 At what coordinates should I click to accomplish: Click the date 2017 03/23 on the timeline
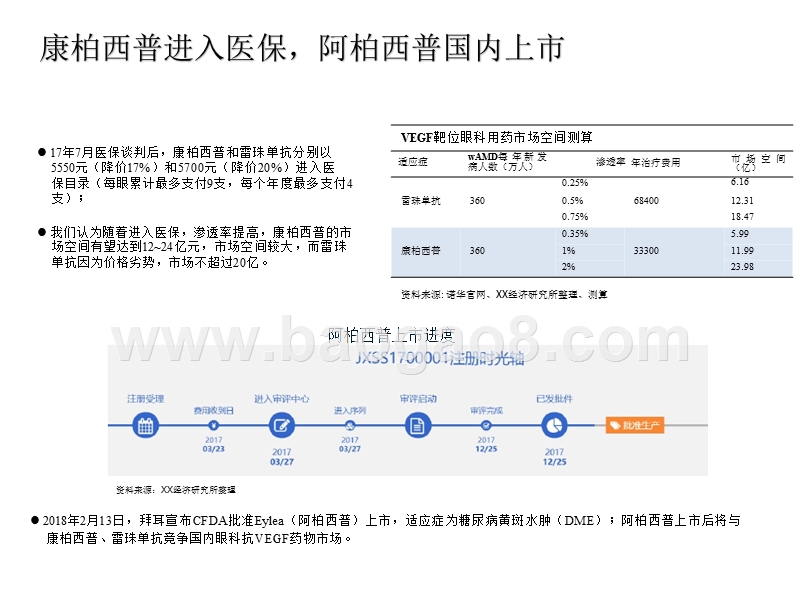[214, 444]
